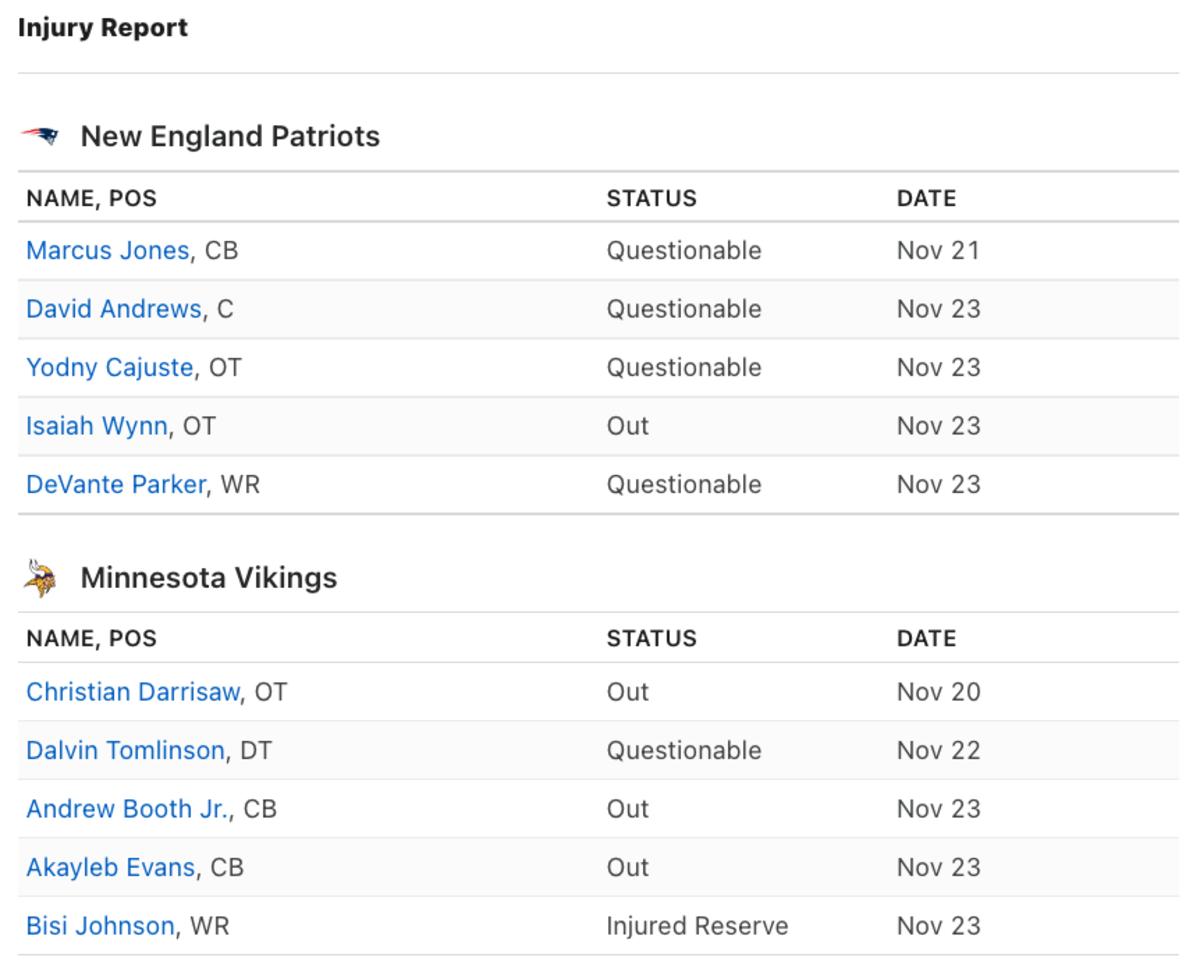Viewport: 1200px width, 961px height.
Task: Click the Patriots table DATE column header
Action: click(x=926, y=198)
